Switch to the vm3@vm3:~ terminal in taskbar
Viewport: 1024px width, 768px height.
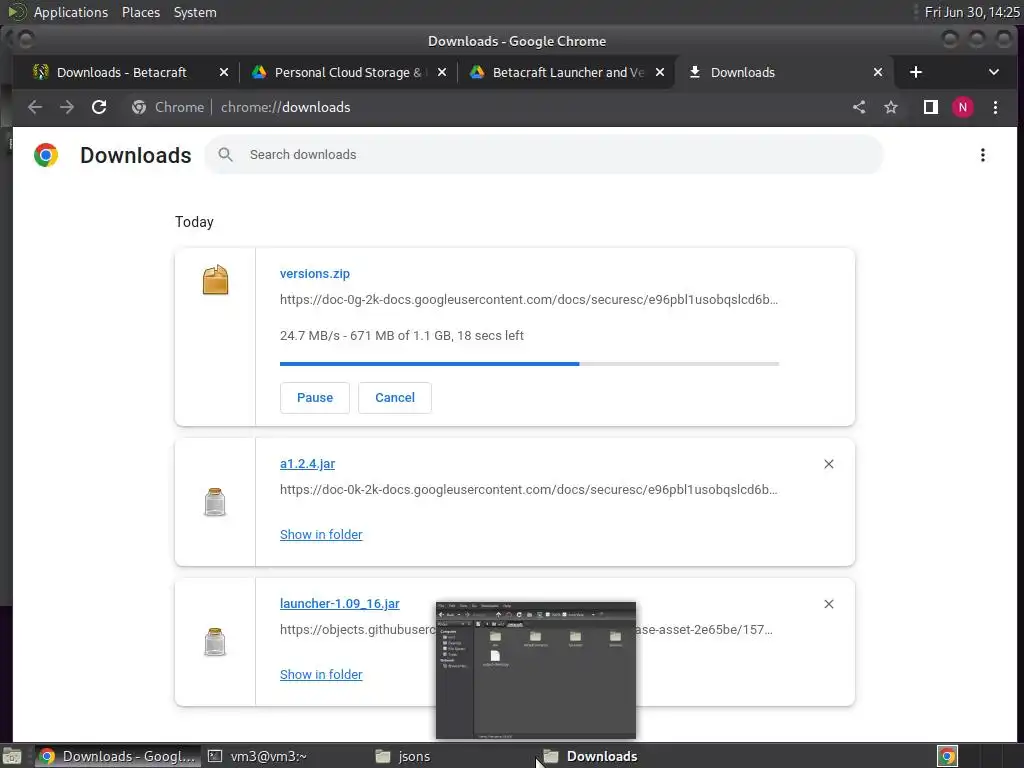(268, 756)
